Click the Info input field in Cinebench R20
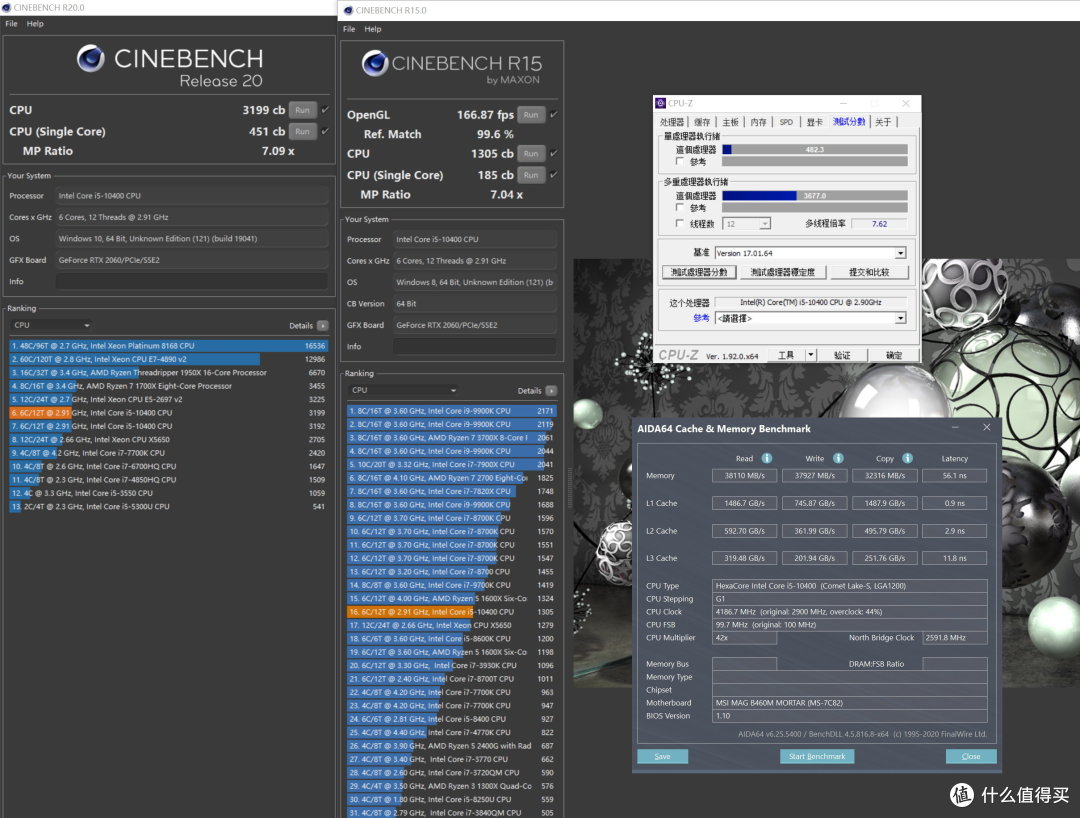The width and height of the screenshot is (1080, 818). click(x=191, y=282)
